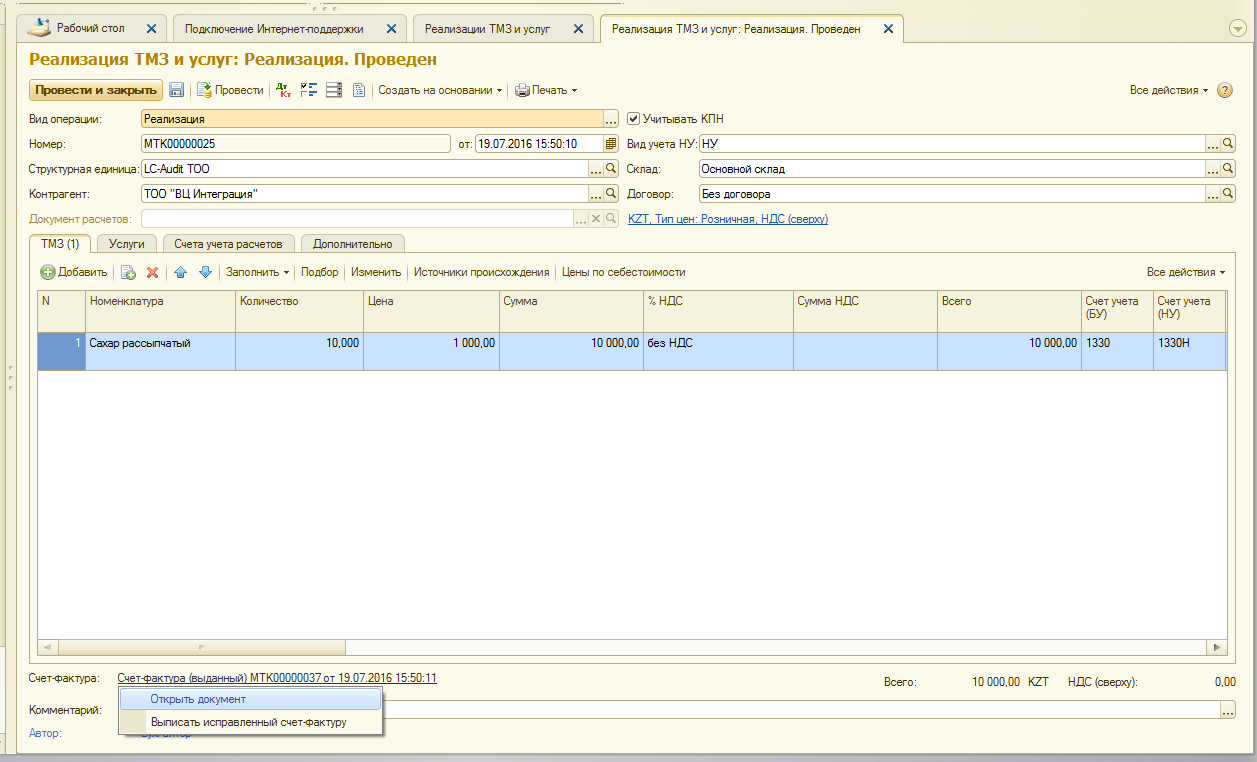Open the calendar picker for the date
The height and width of the screenshot is (762, 1257).
[x=611, y=144]
